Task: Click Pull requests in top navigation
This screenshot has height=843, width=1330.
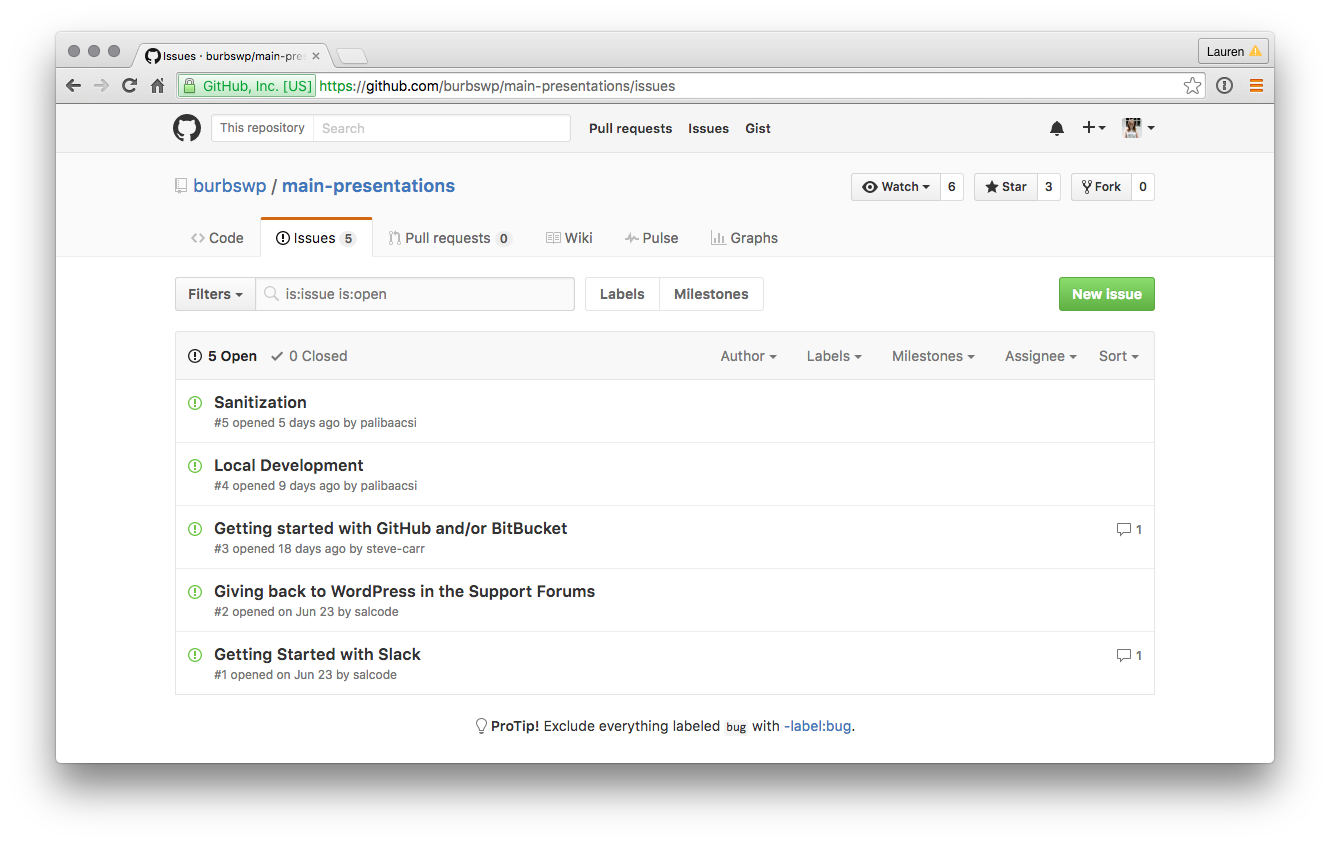Action: (630, 128)
